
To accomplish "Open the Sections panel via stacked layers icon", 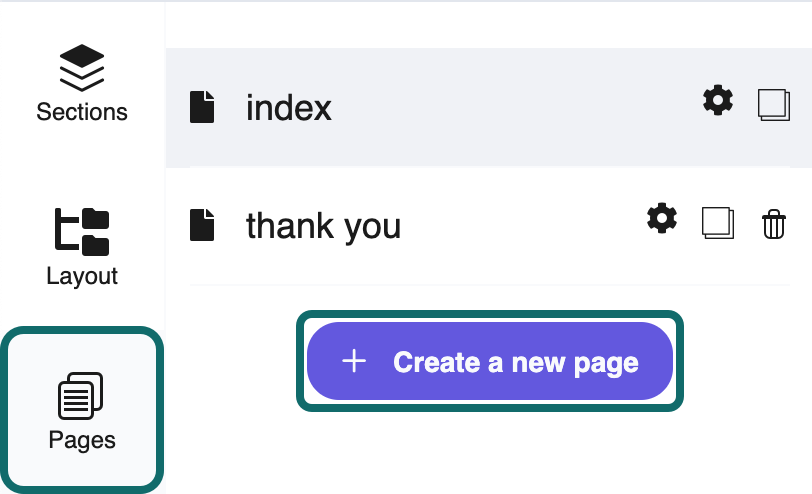I will click(82, 68).
